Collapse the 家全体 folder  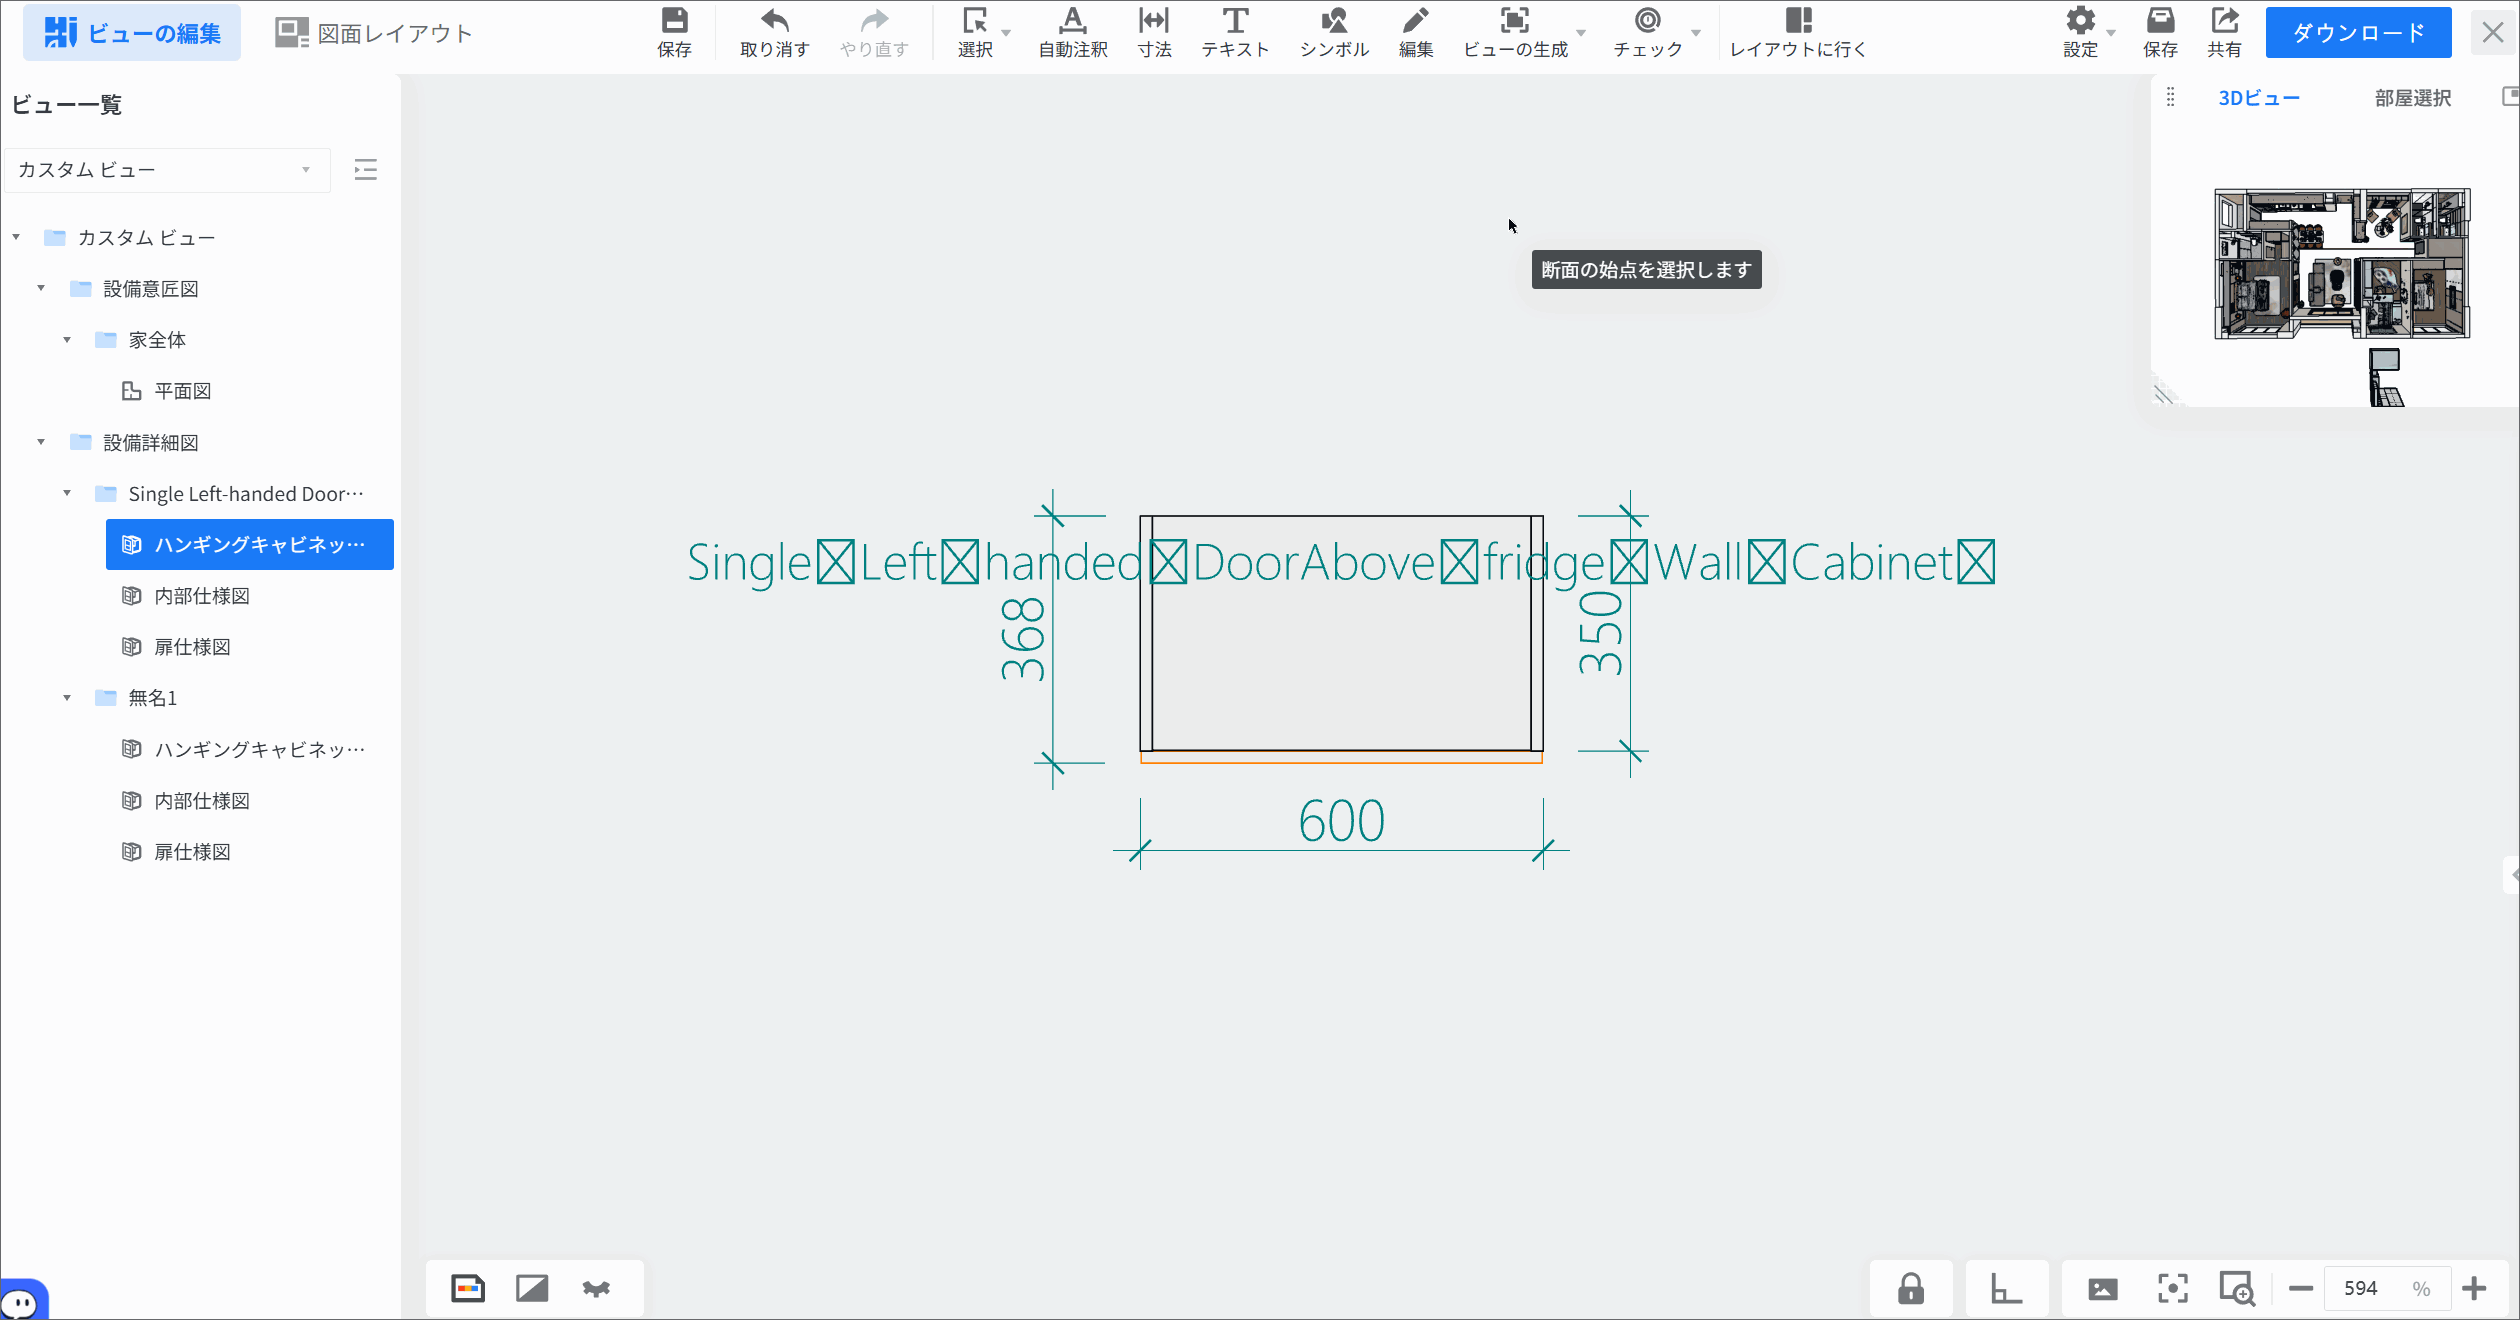click(x=67, y=340)
